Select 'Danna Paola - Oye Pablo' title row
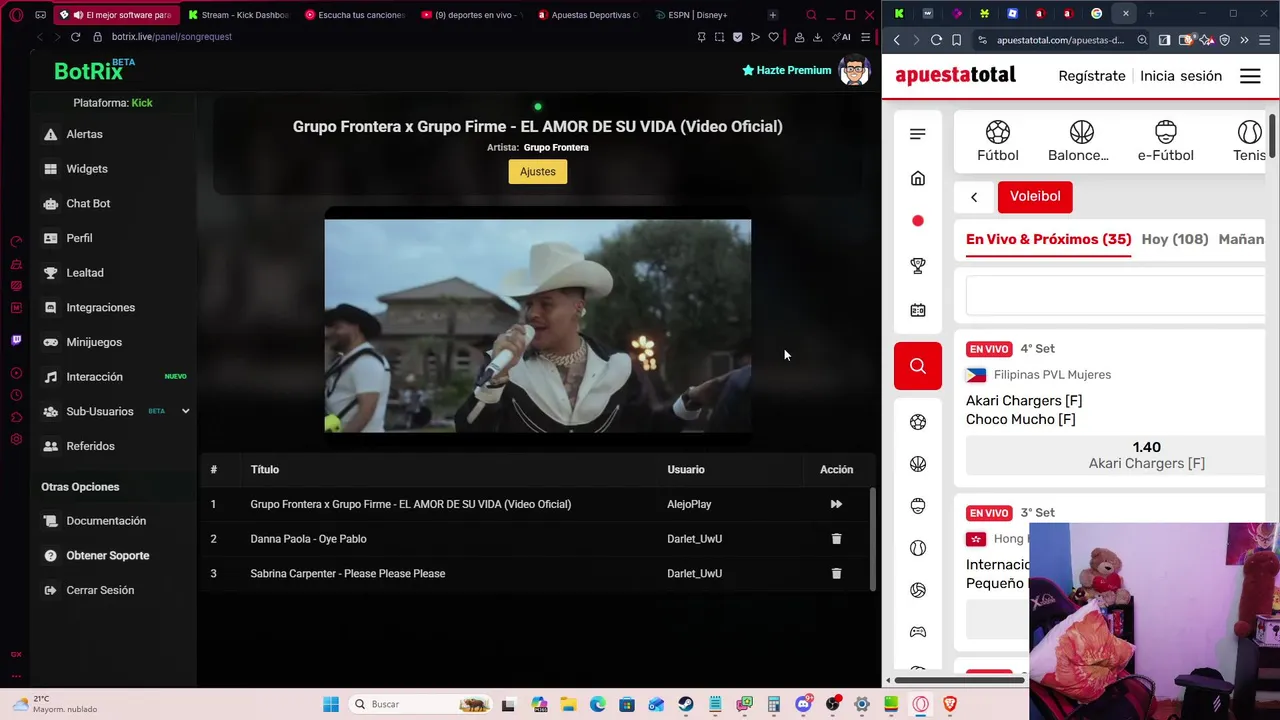1280x720 pixels. pyautogui.click(x=308, y=539)
